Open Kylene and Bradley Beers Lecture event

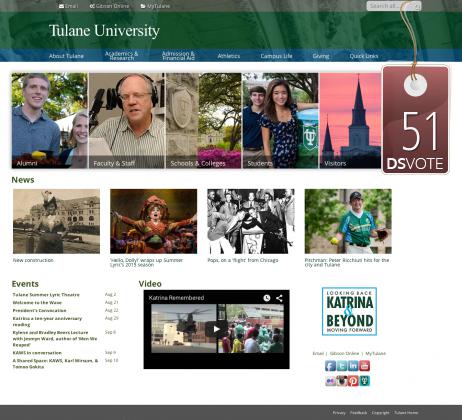pos(55,339)
